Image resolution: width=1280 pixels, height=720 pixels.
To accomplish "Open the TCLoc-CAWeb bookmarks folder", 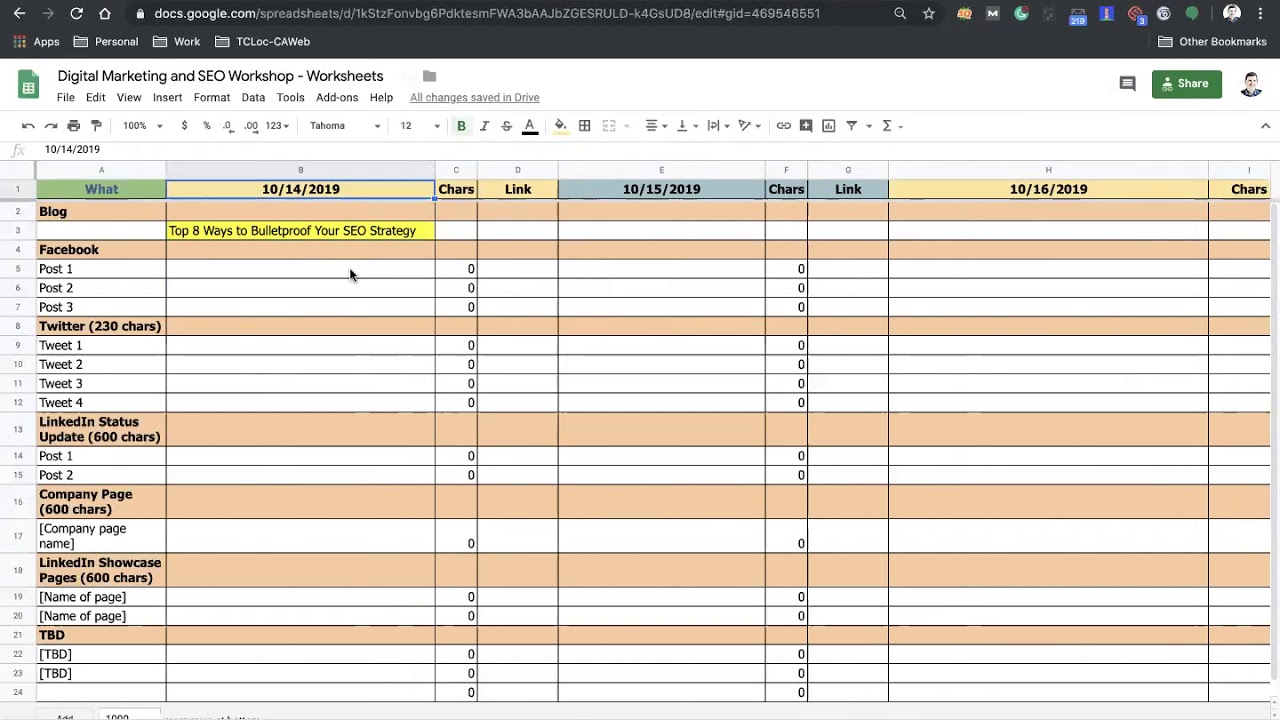I will point(263,42).
